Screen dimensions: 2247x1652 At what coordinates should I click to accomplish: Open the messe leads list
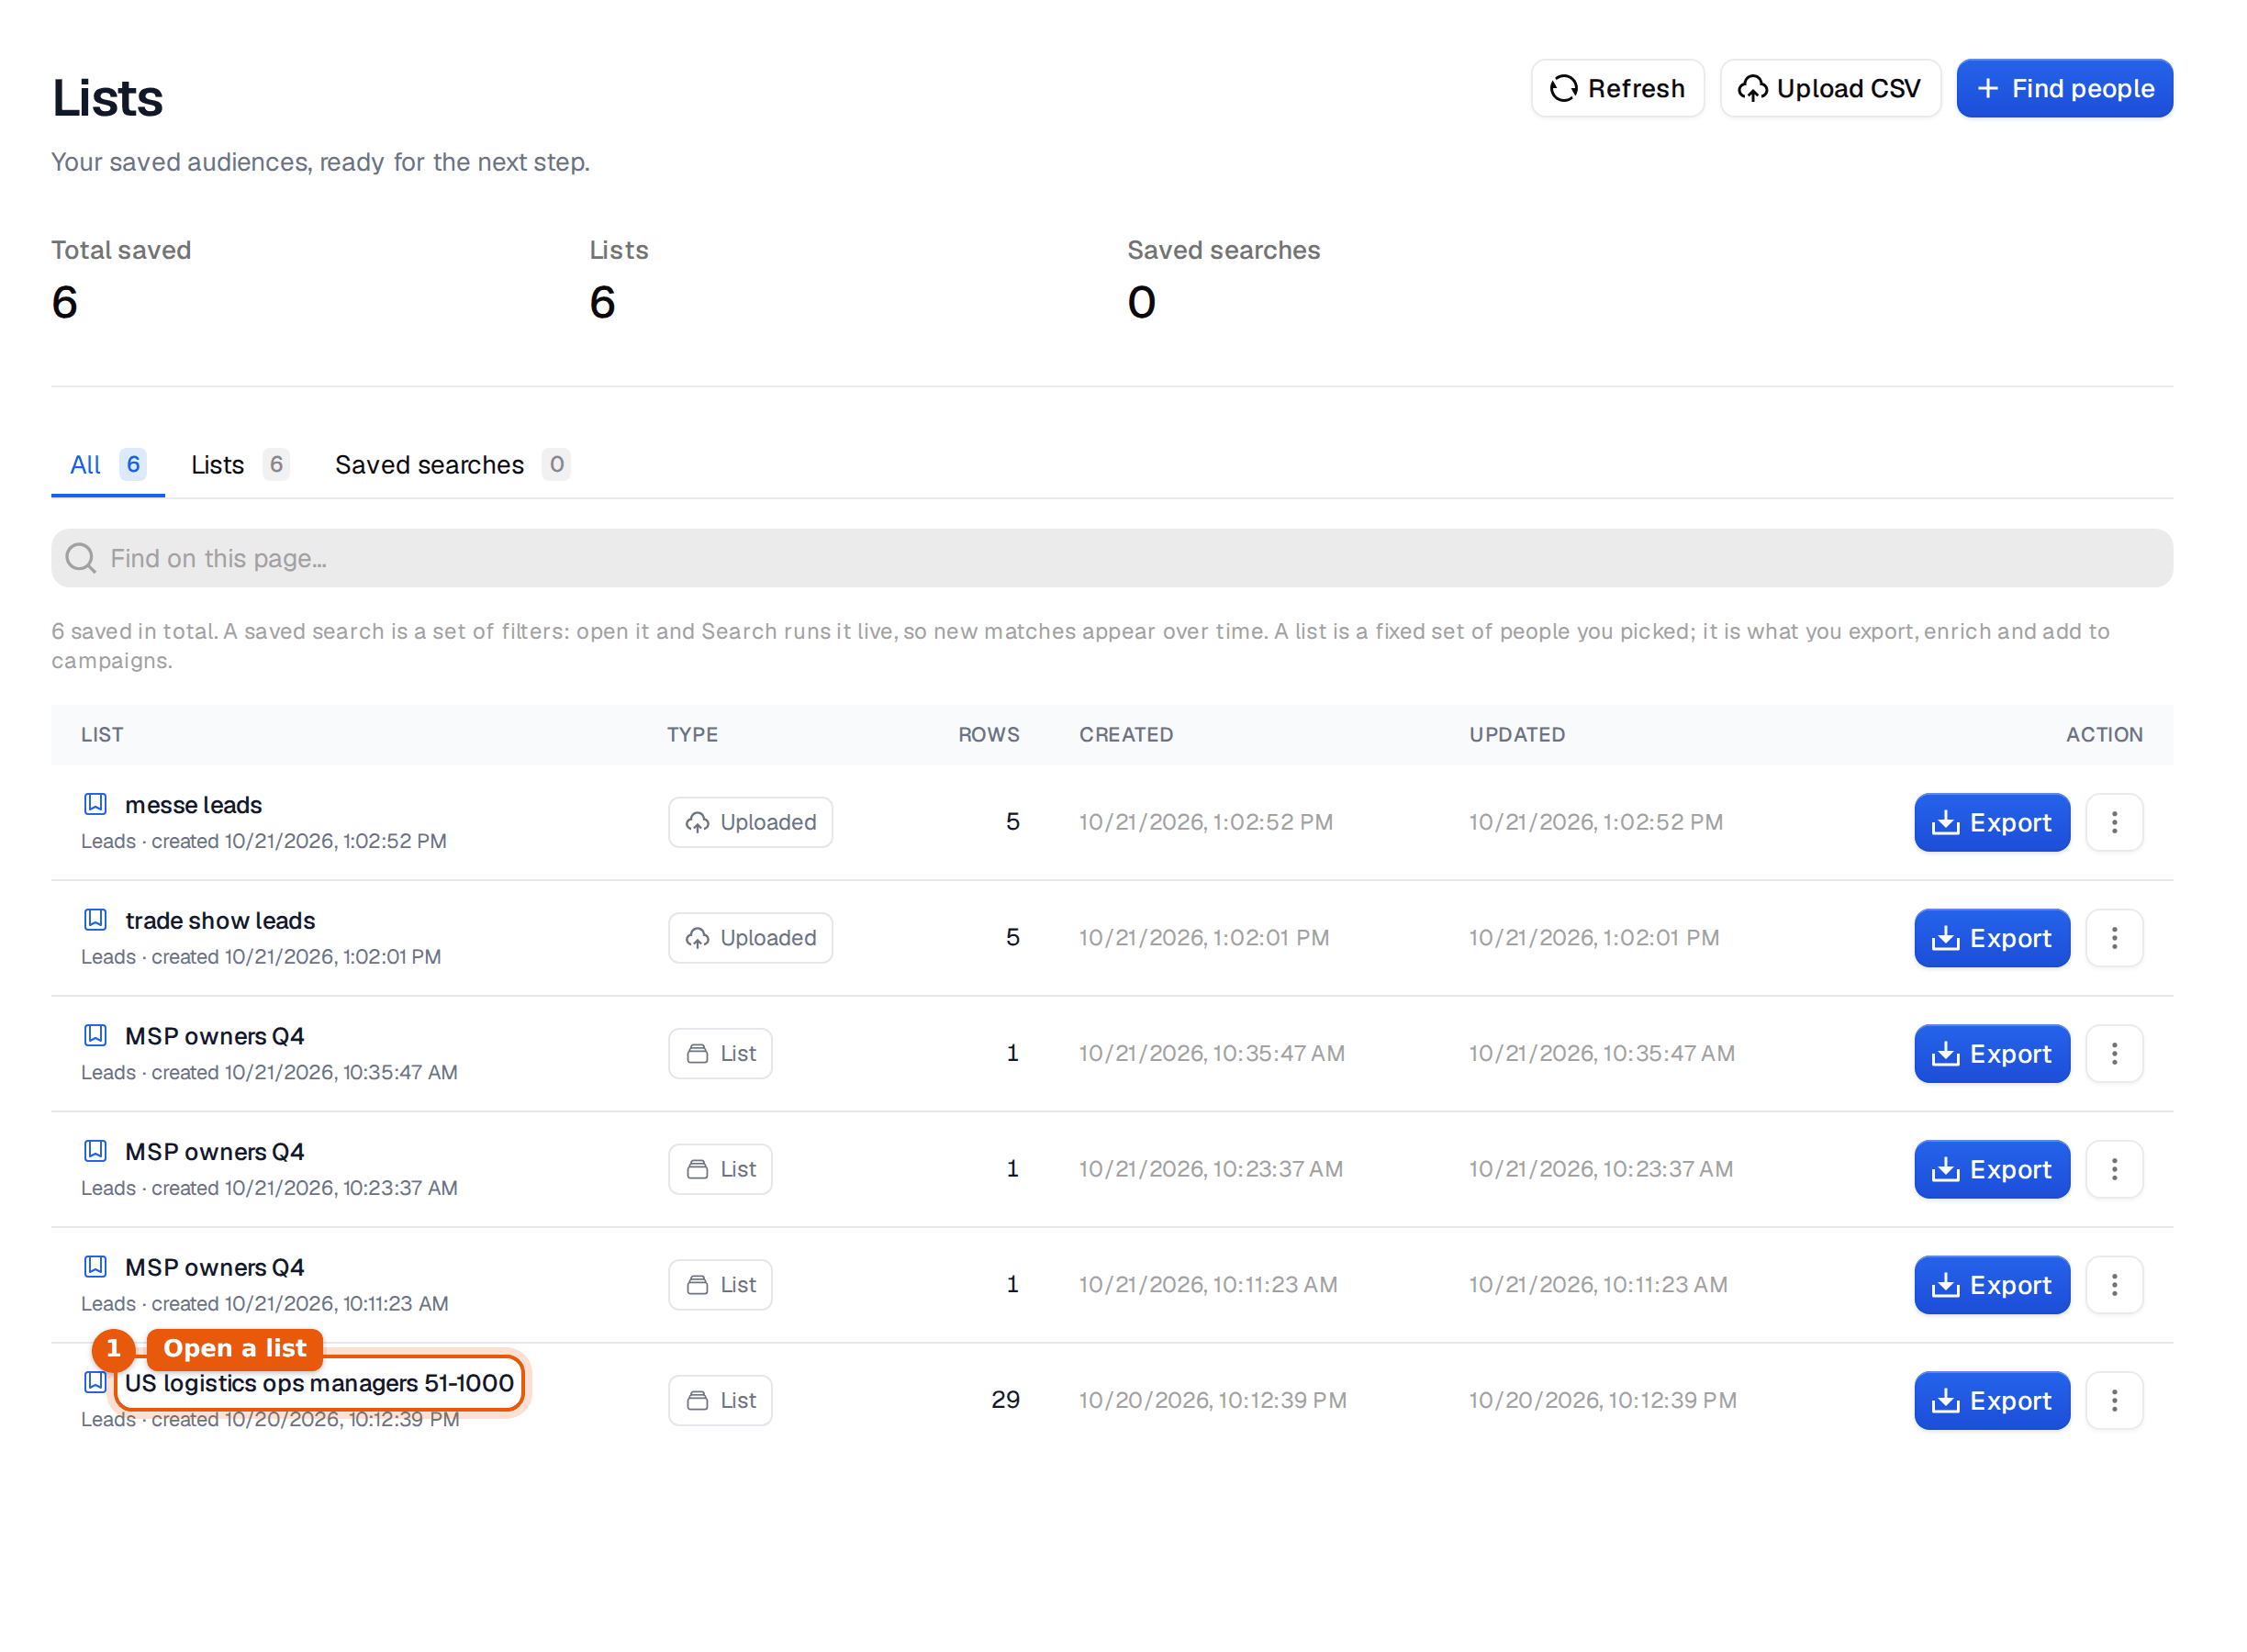tap(193, 805)
